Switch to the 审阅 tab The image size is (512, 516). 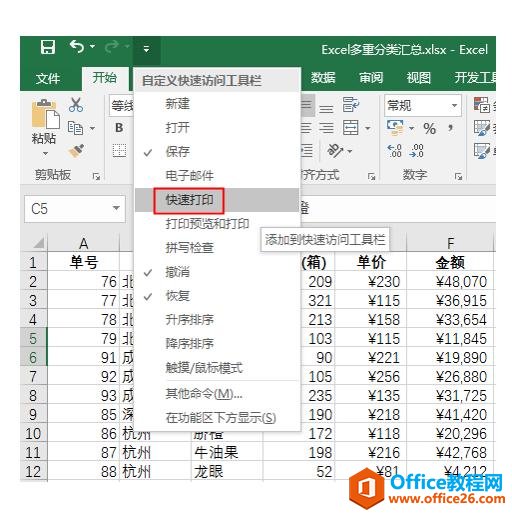pyautogui.click(x=371, y=78)
